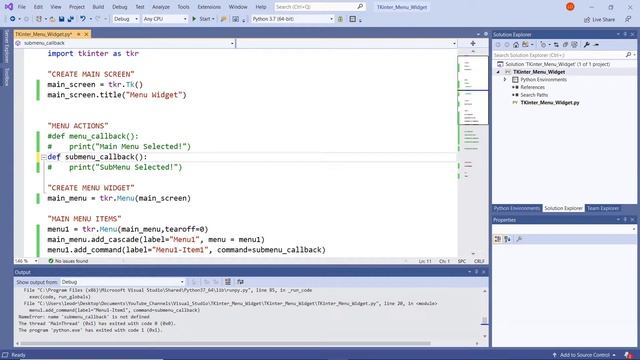This screenshot has width=640, height=360.
Task: Open the Toolbox side tab
Action: click(x=6, y=77)
